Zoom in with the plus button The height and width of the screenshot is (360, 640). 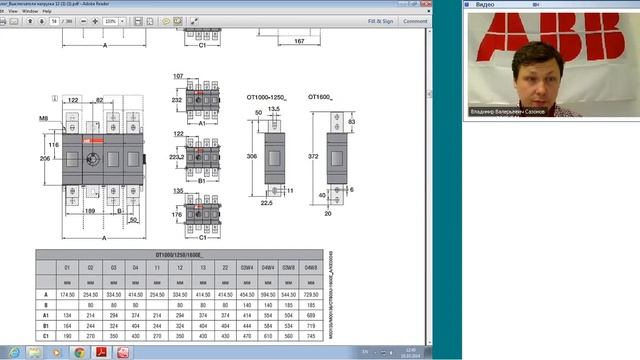pos(95,21)
